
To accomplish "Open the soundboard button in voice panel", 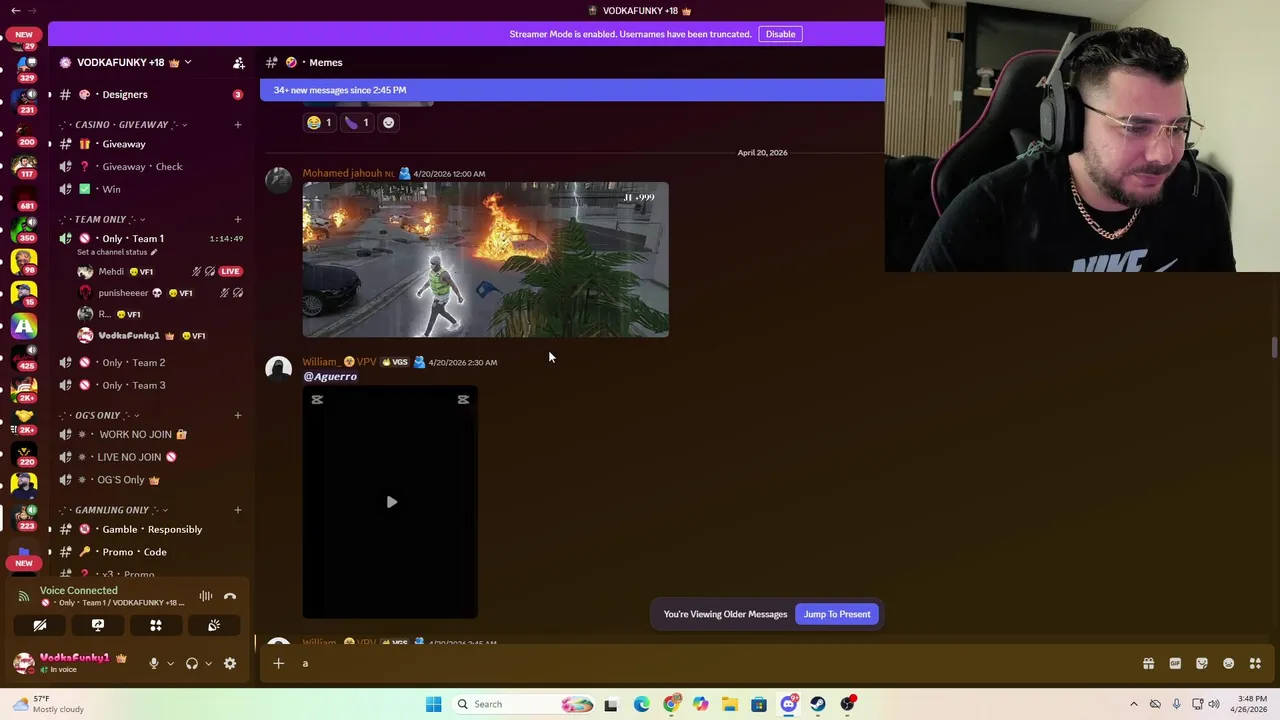I will [x=214, y=625].
